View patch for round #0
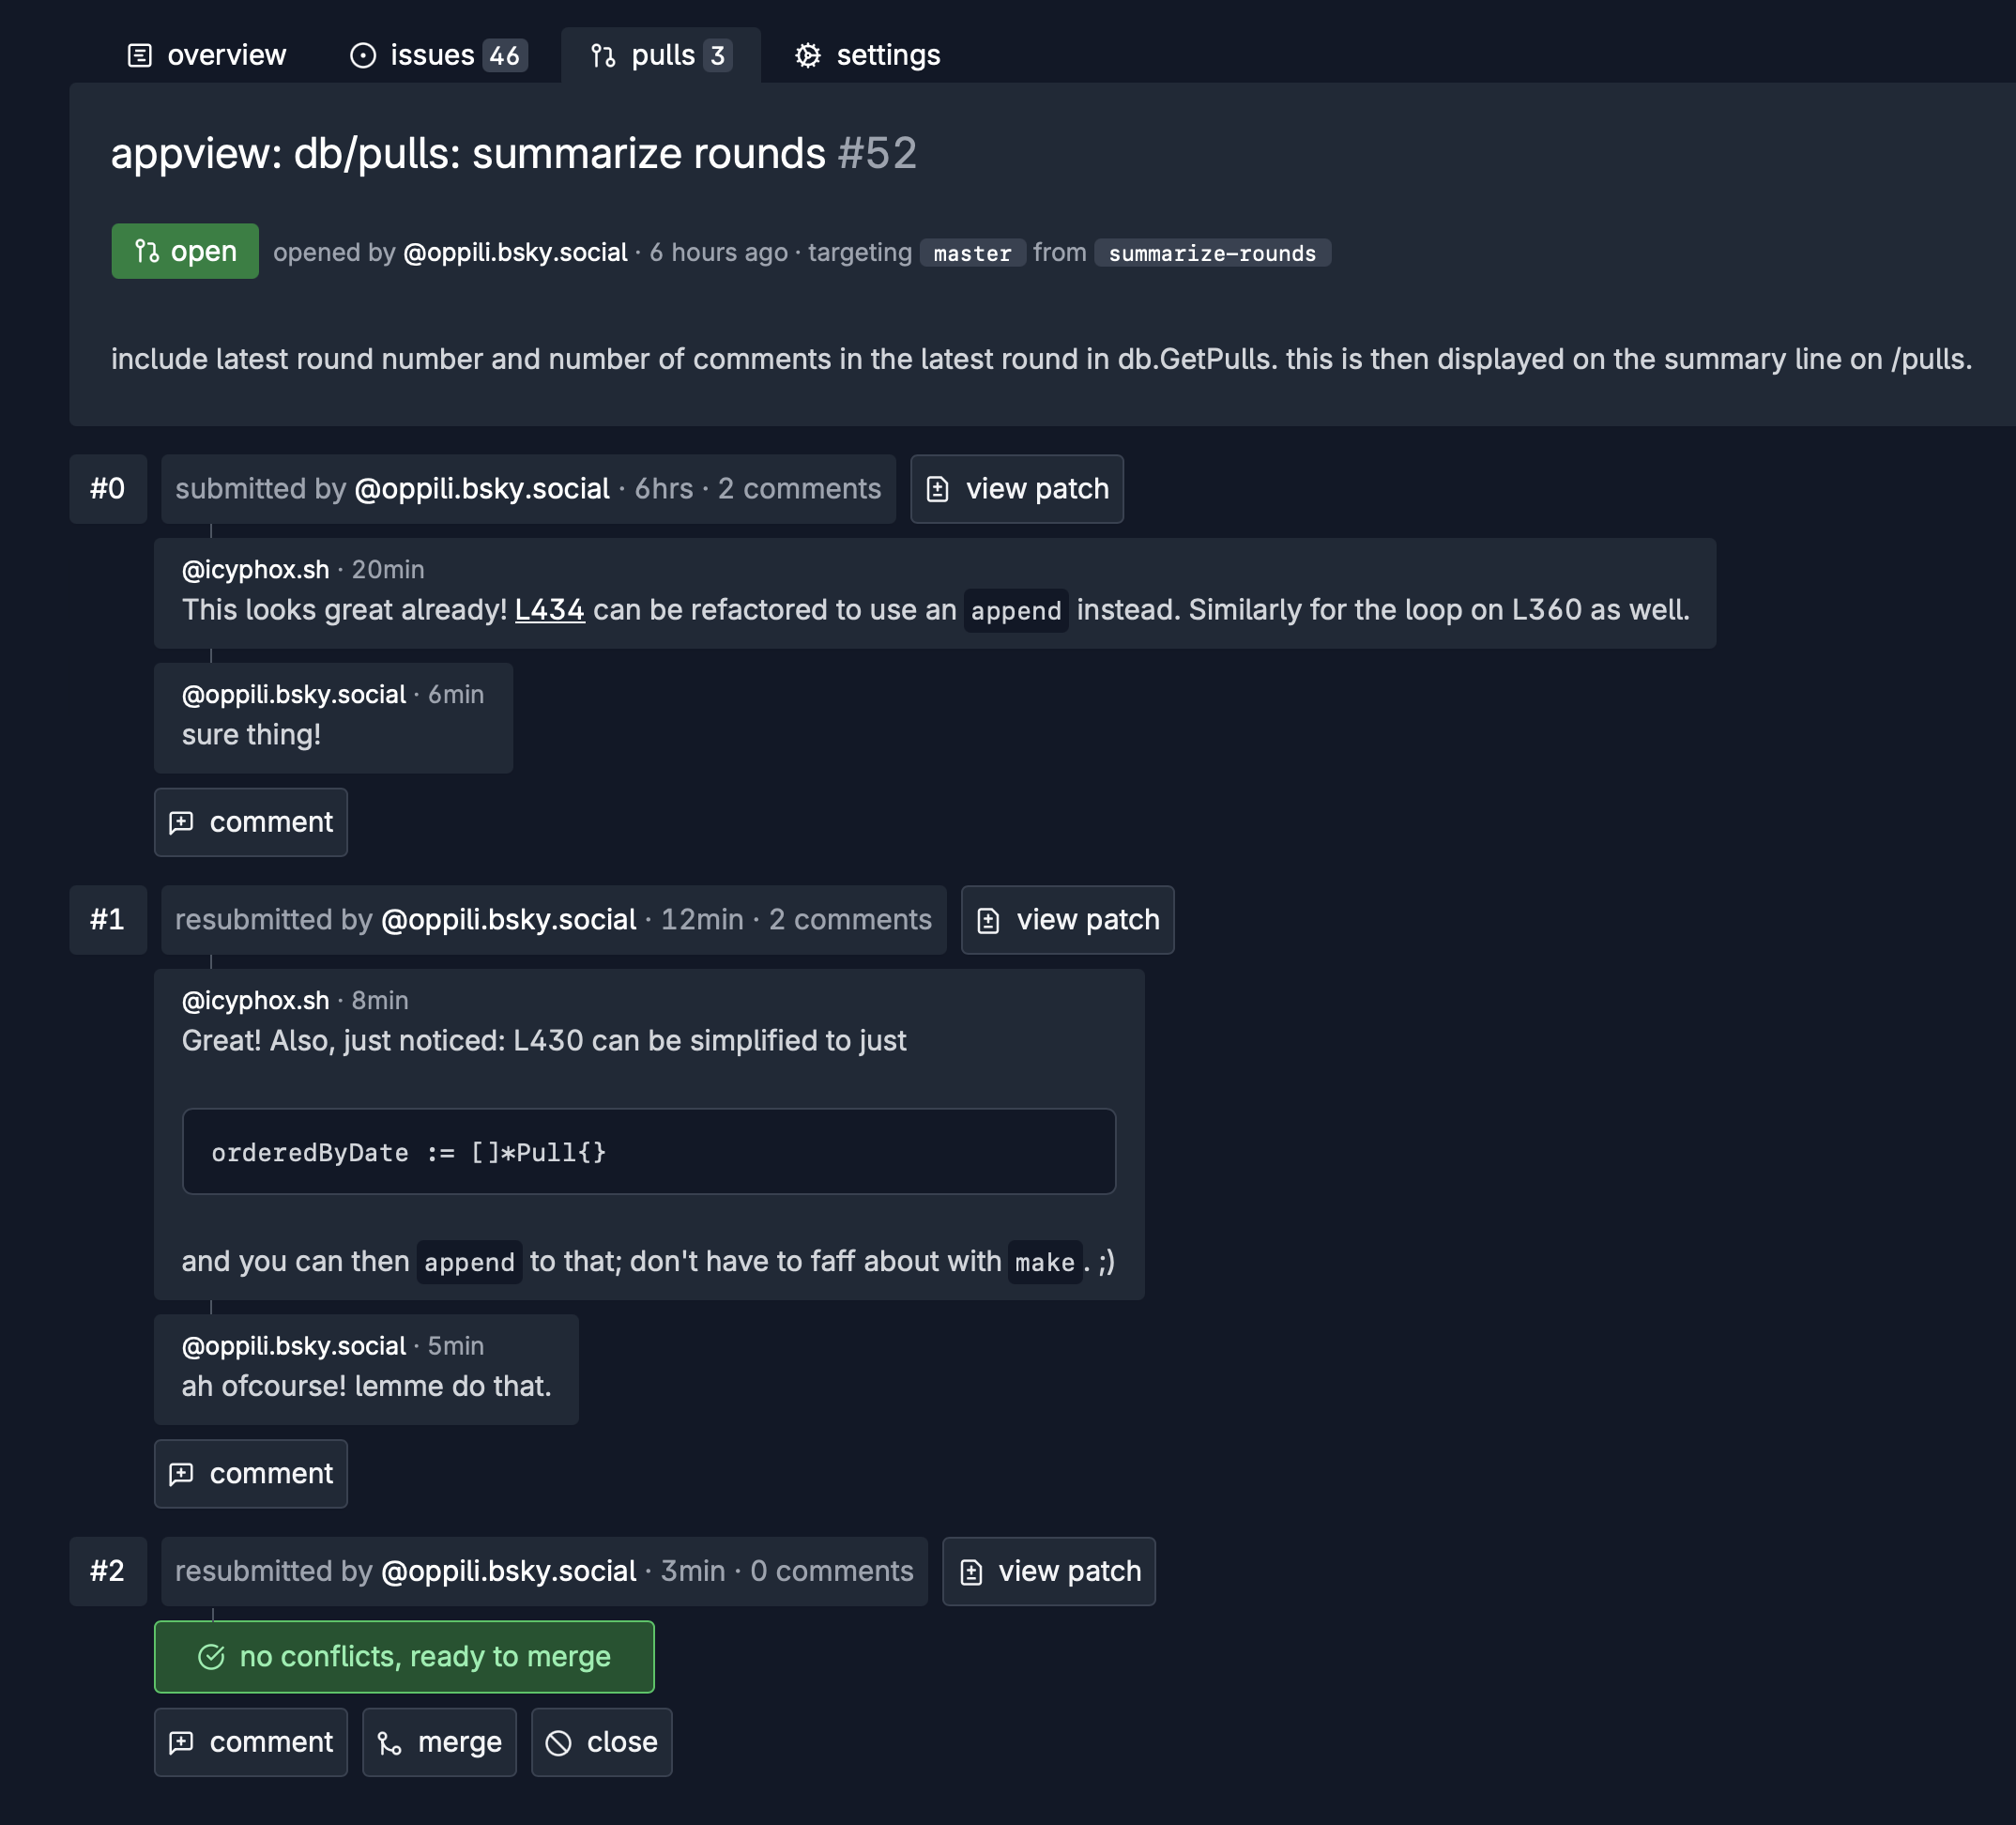Image resolution: width=2016 pixels, height=1825 pixels. click(x=1016, y=489)
